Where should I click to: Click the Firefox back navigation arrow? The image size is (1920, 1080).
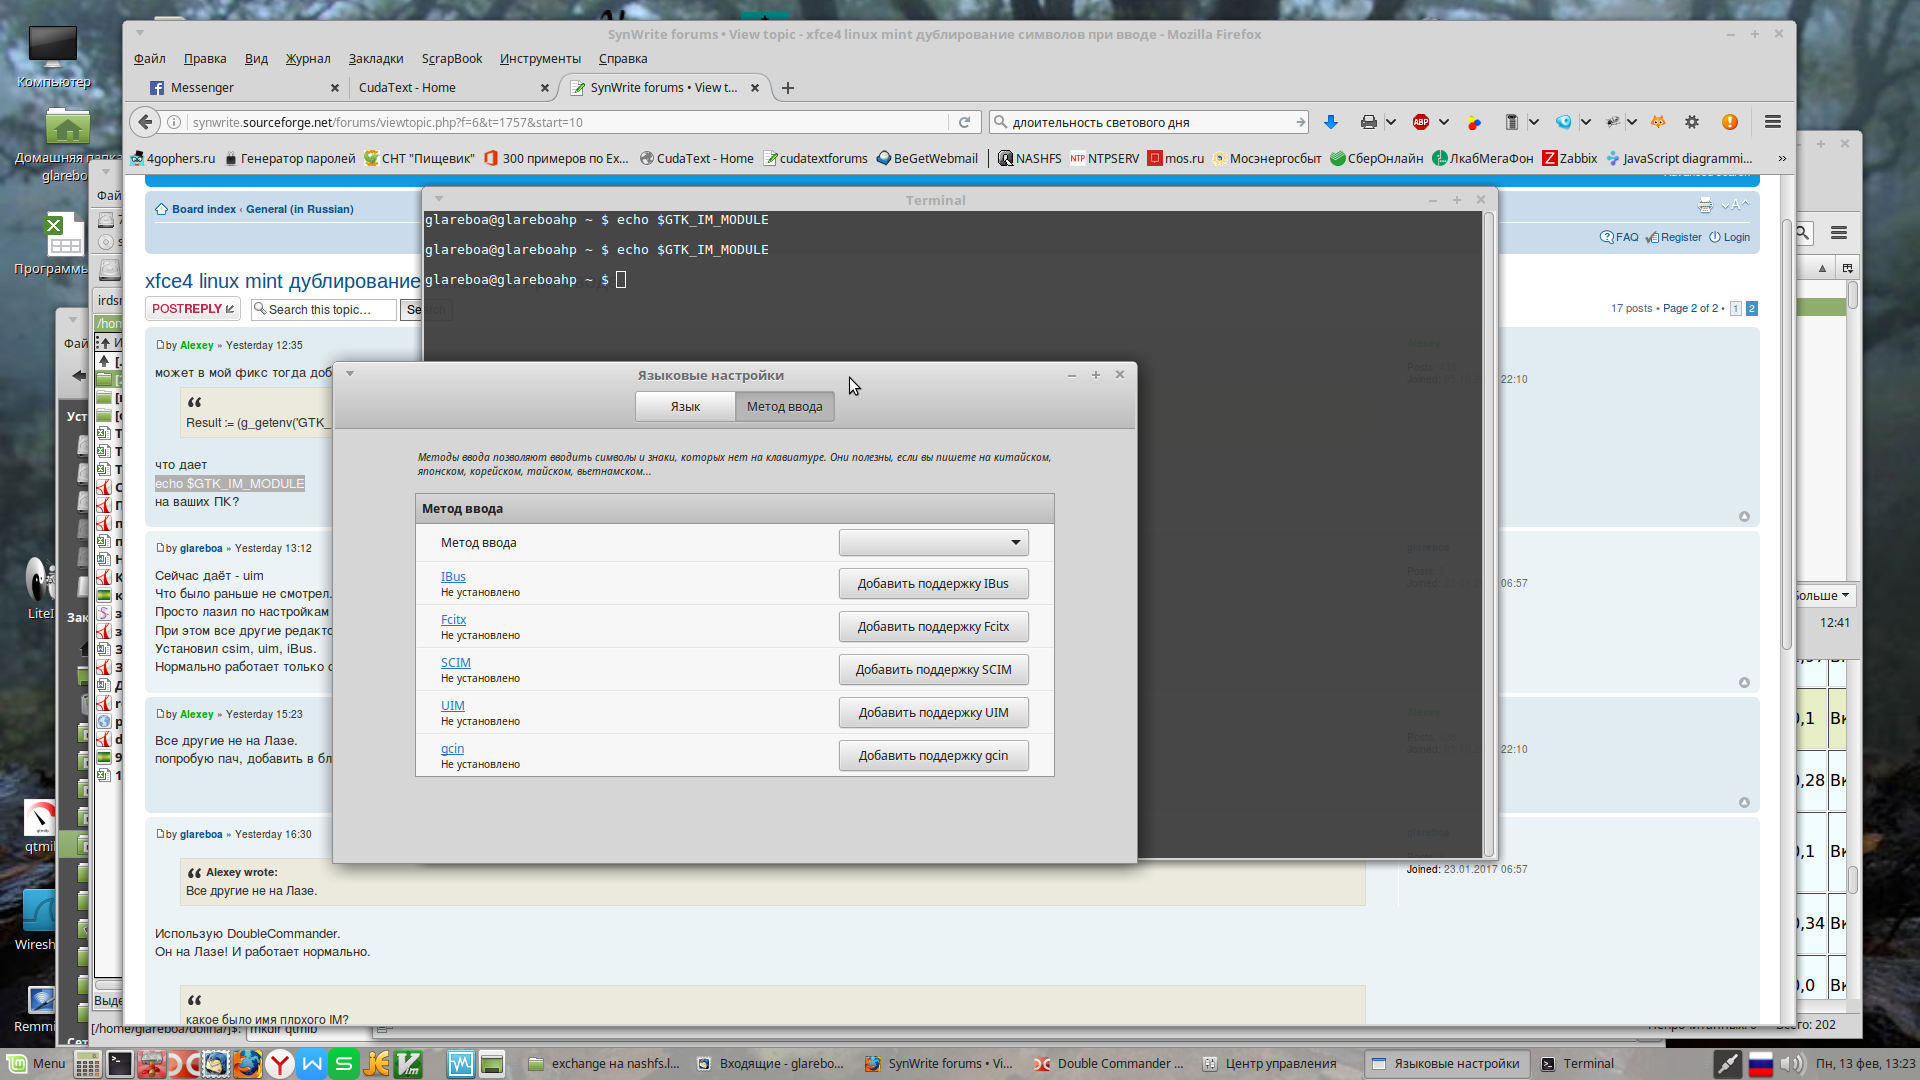pos(146,122)
